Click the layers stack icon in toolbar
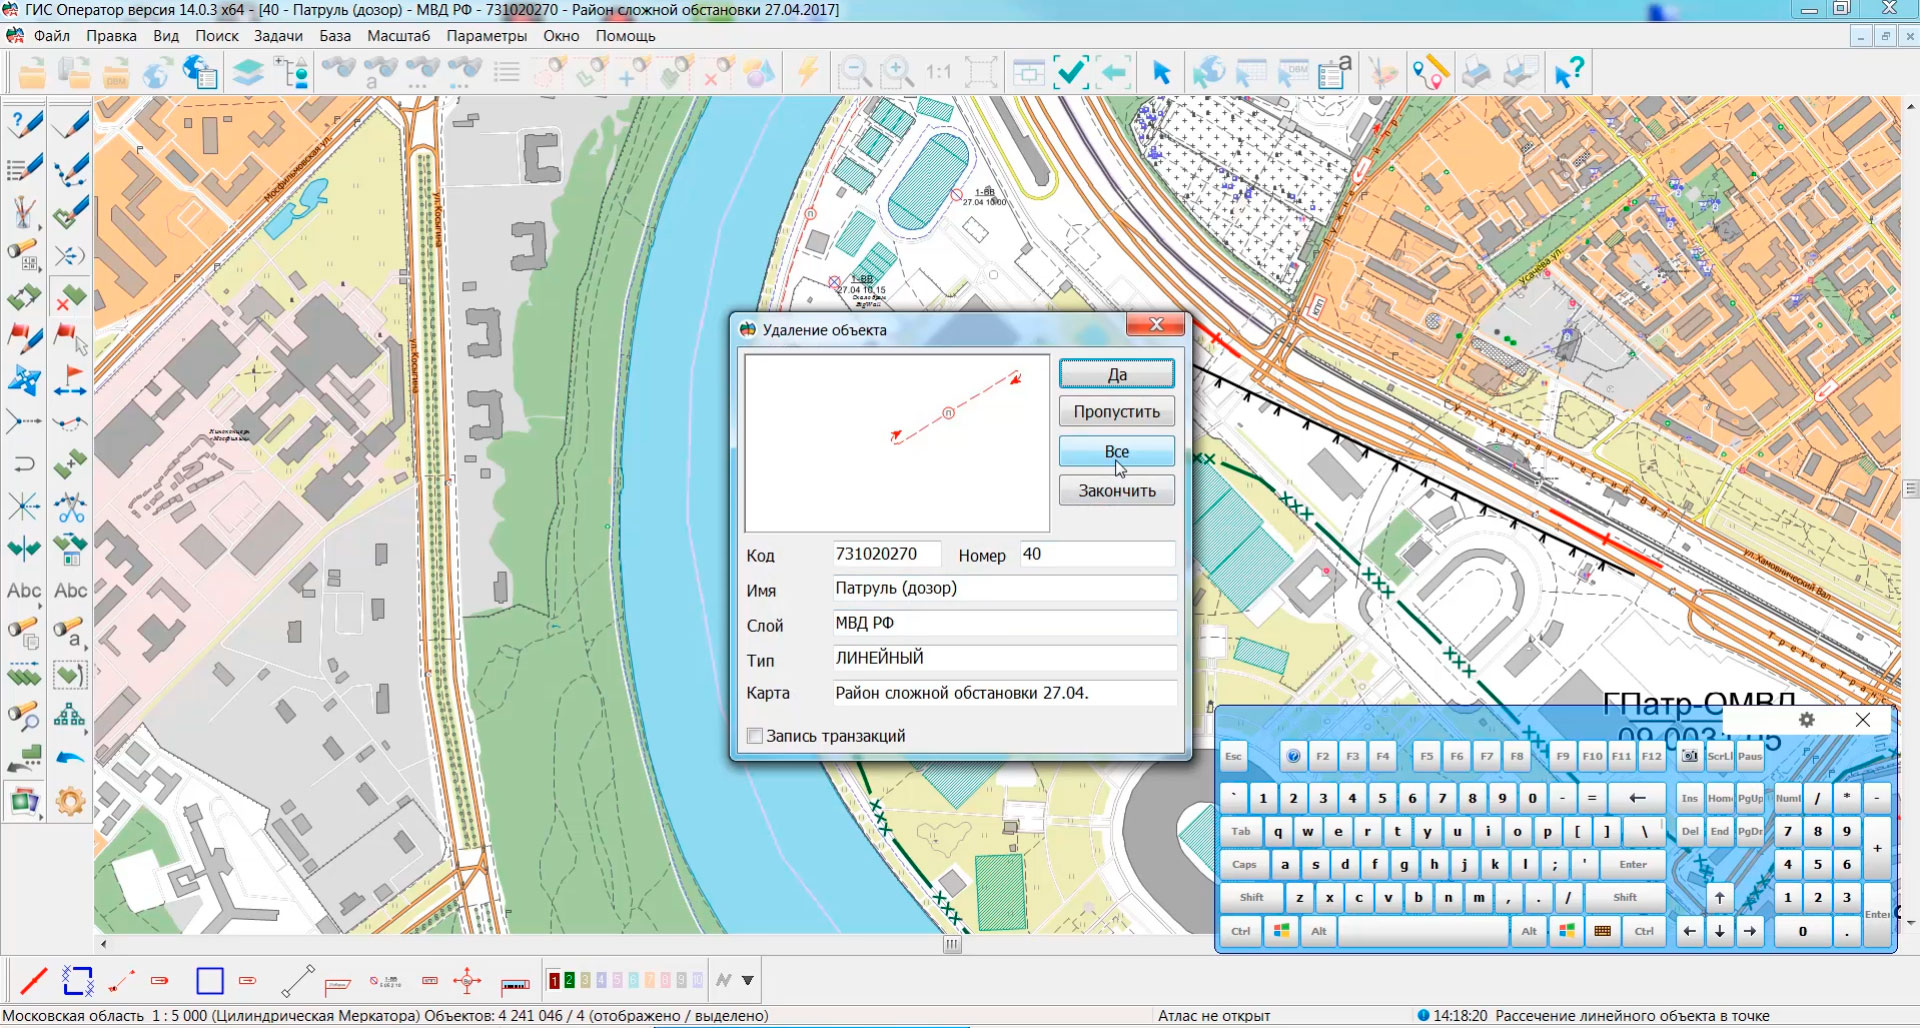This screenshot has width=1920, height=1028. click(247, 73)
